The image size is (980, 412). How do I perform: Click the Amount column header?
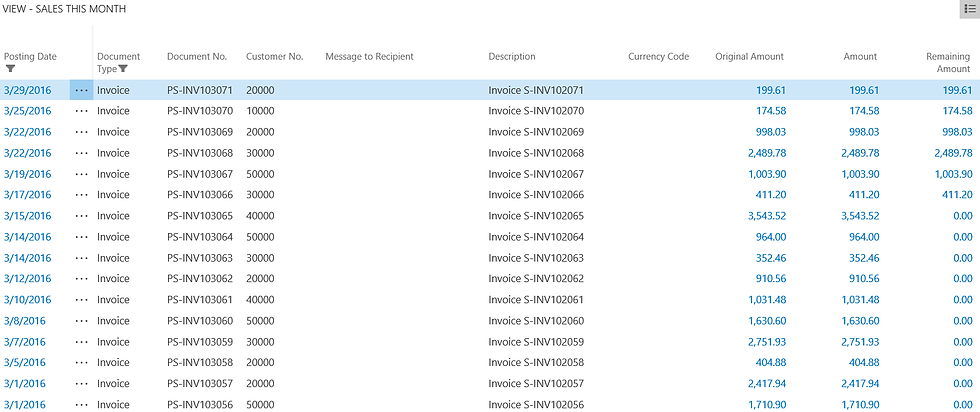[x=860, y=56]
